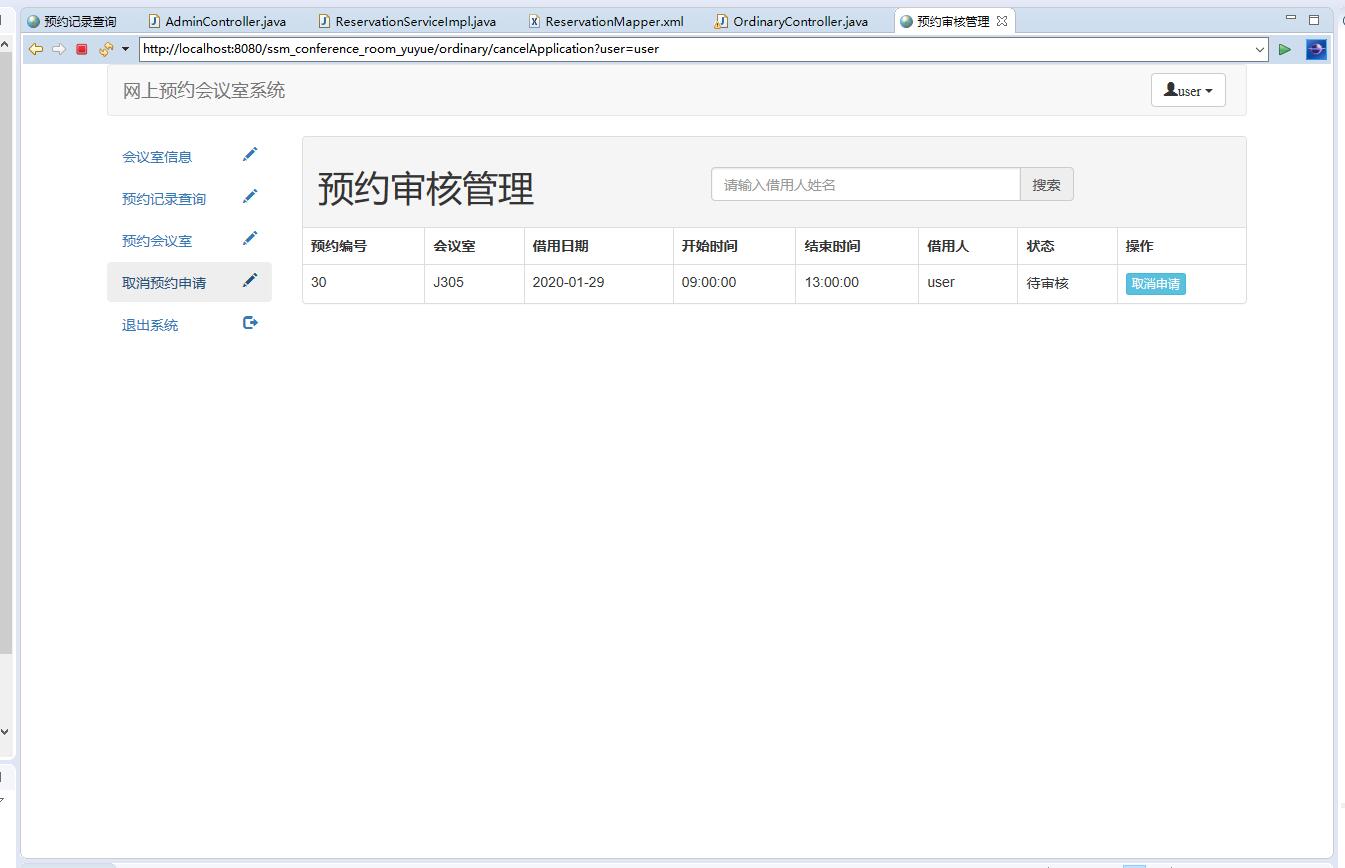Click the pencil icon beside 取消预约申请
This screenshot has height=868, width=1345.
(x=250, y=279)
